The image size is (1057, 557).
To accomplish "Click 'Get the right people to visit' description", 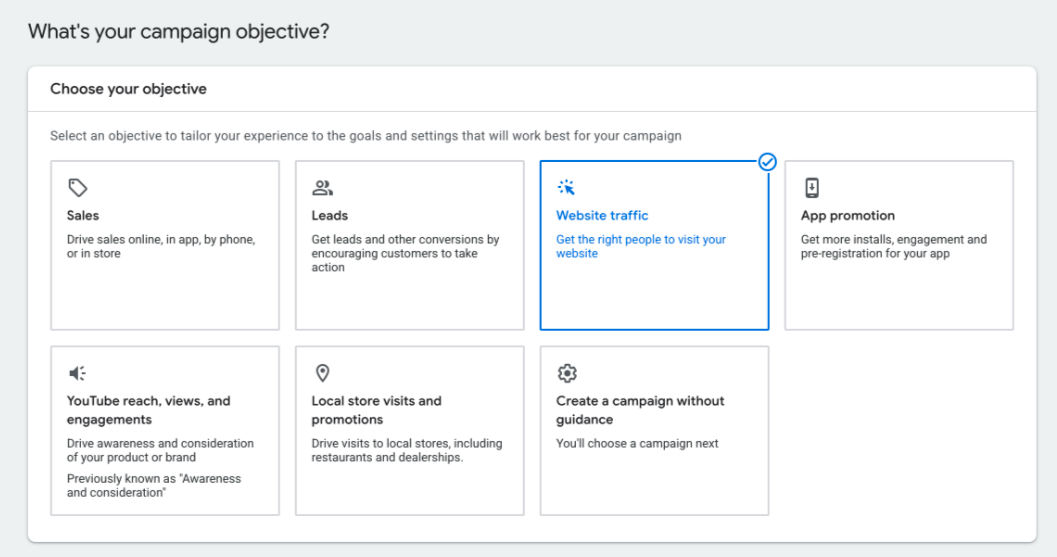I will (641, 246).
